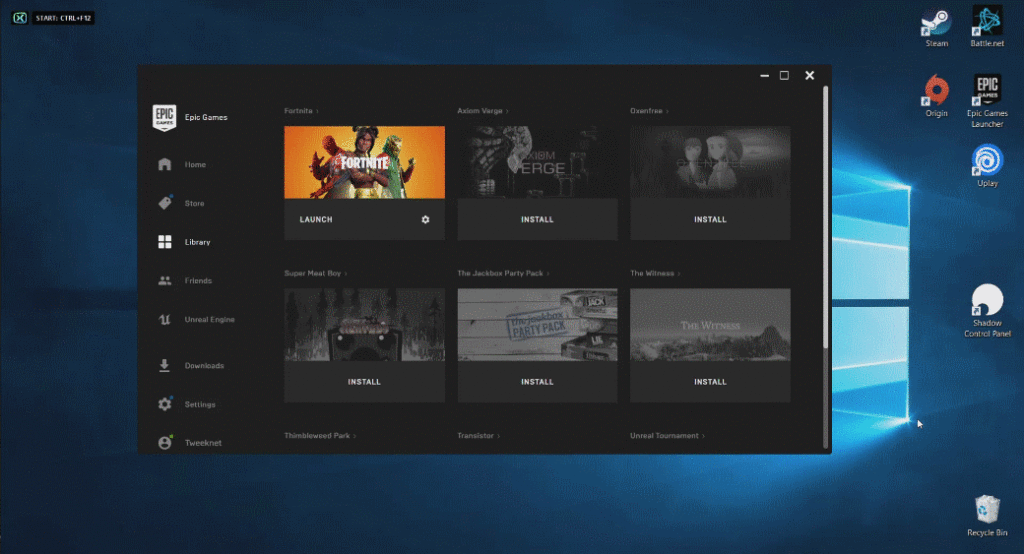Screen dimensions: 1024x554
Task: Open Settings text label in sidebar
Action: [200, 404]
